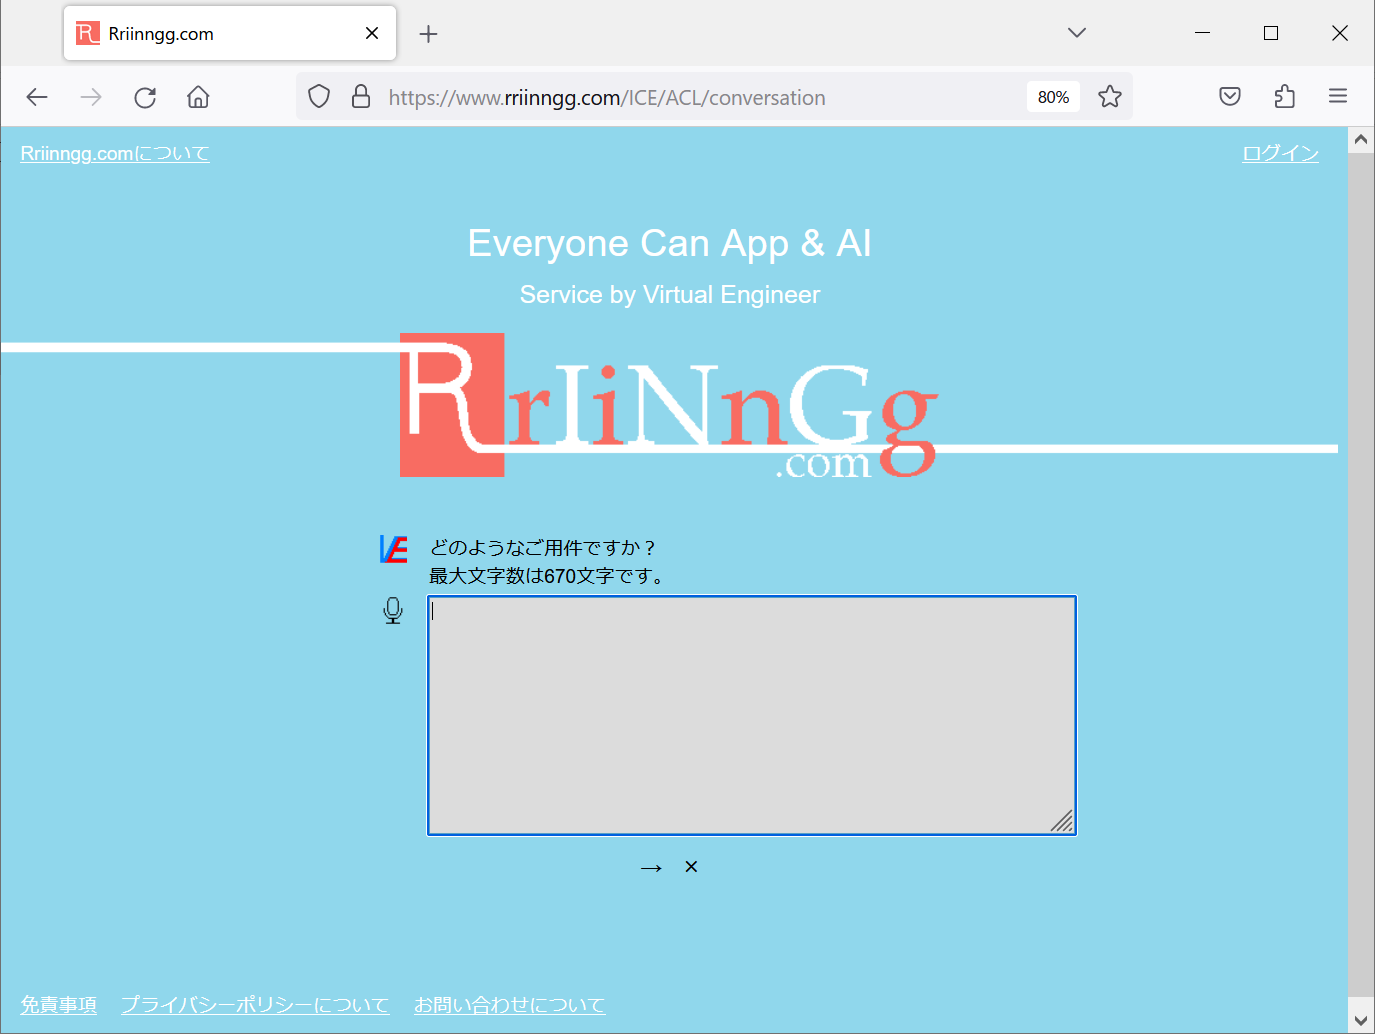Viewport: 1375px width, 1034px height.
Task: Click 'Service by Virtual Engineer' text
Action: tap(670, 295)
